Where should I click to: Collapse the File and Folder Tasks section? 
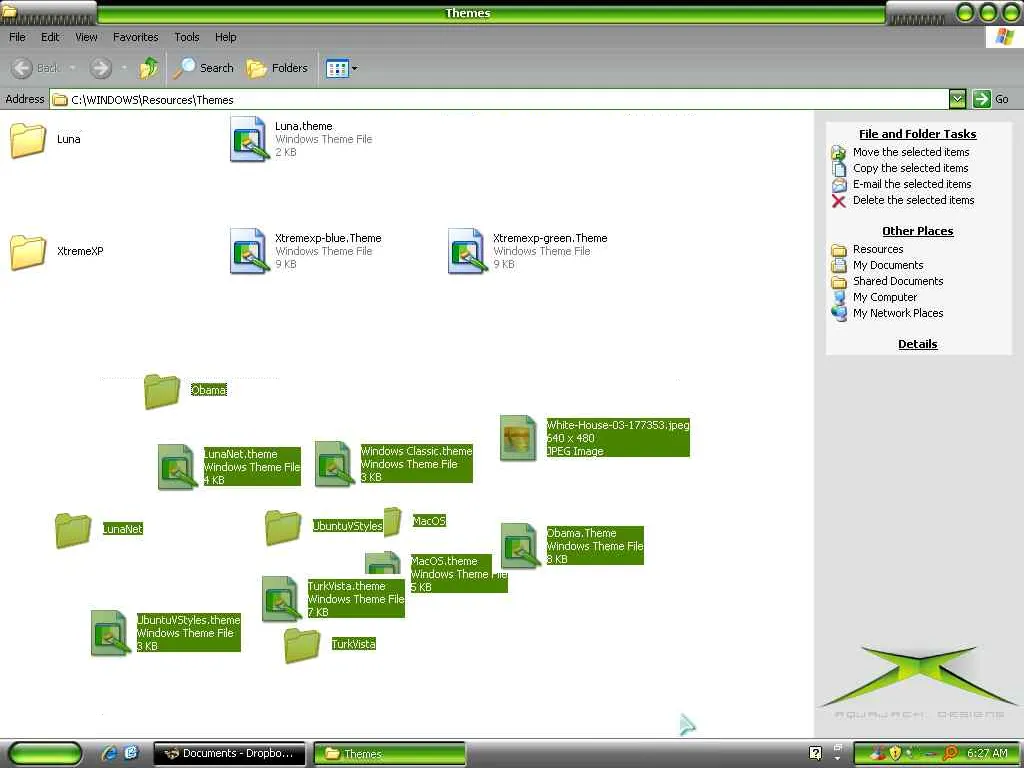[918, 134]
